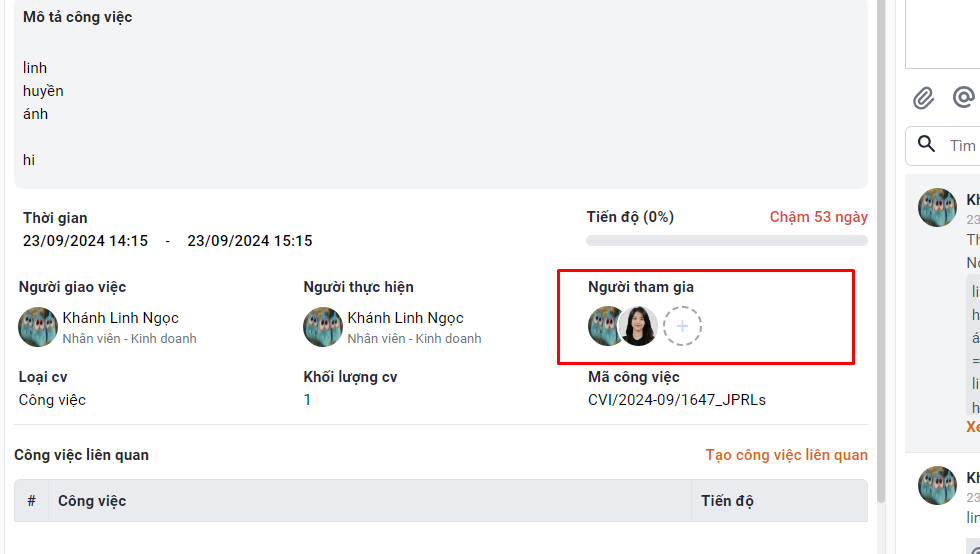Click the woman's avatar under Người tham gia
Screen dimensions: 980x554
[639, 326]
